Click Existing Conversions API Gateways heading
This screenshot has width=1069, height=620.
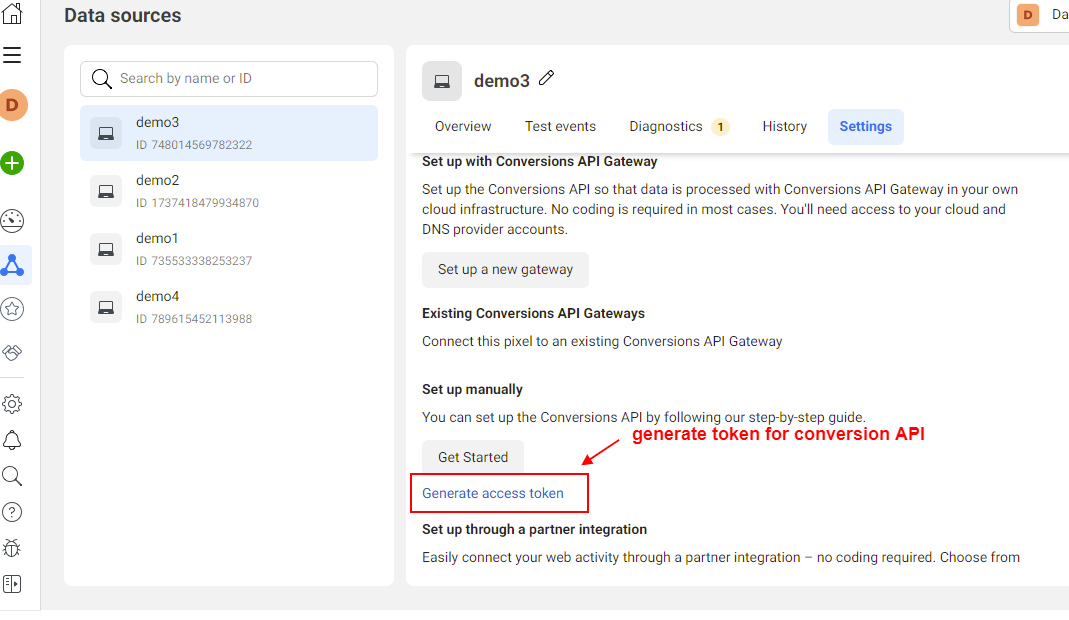[x=533, y=313]
